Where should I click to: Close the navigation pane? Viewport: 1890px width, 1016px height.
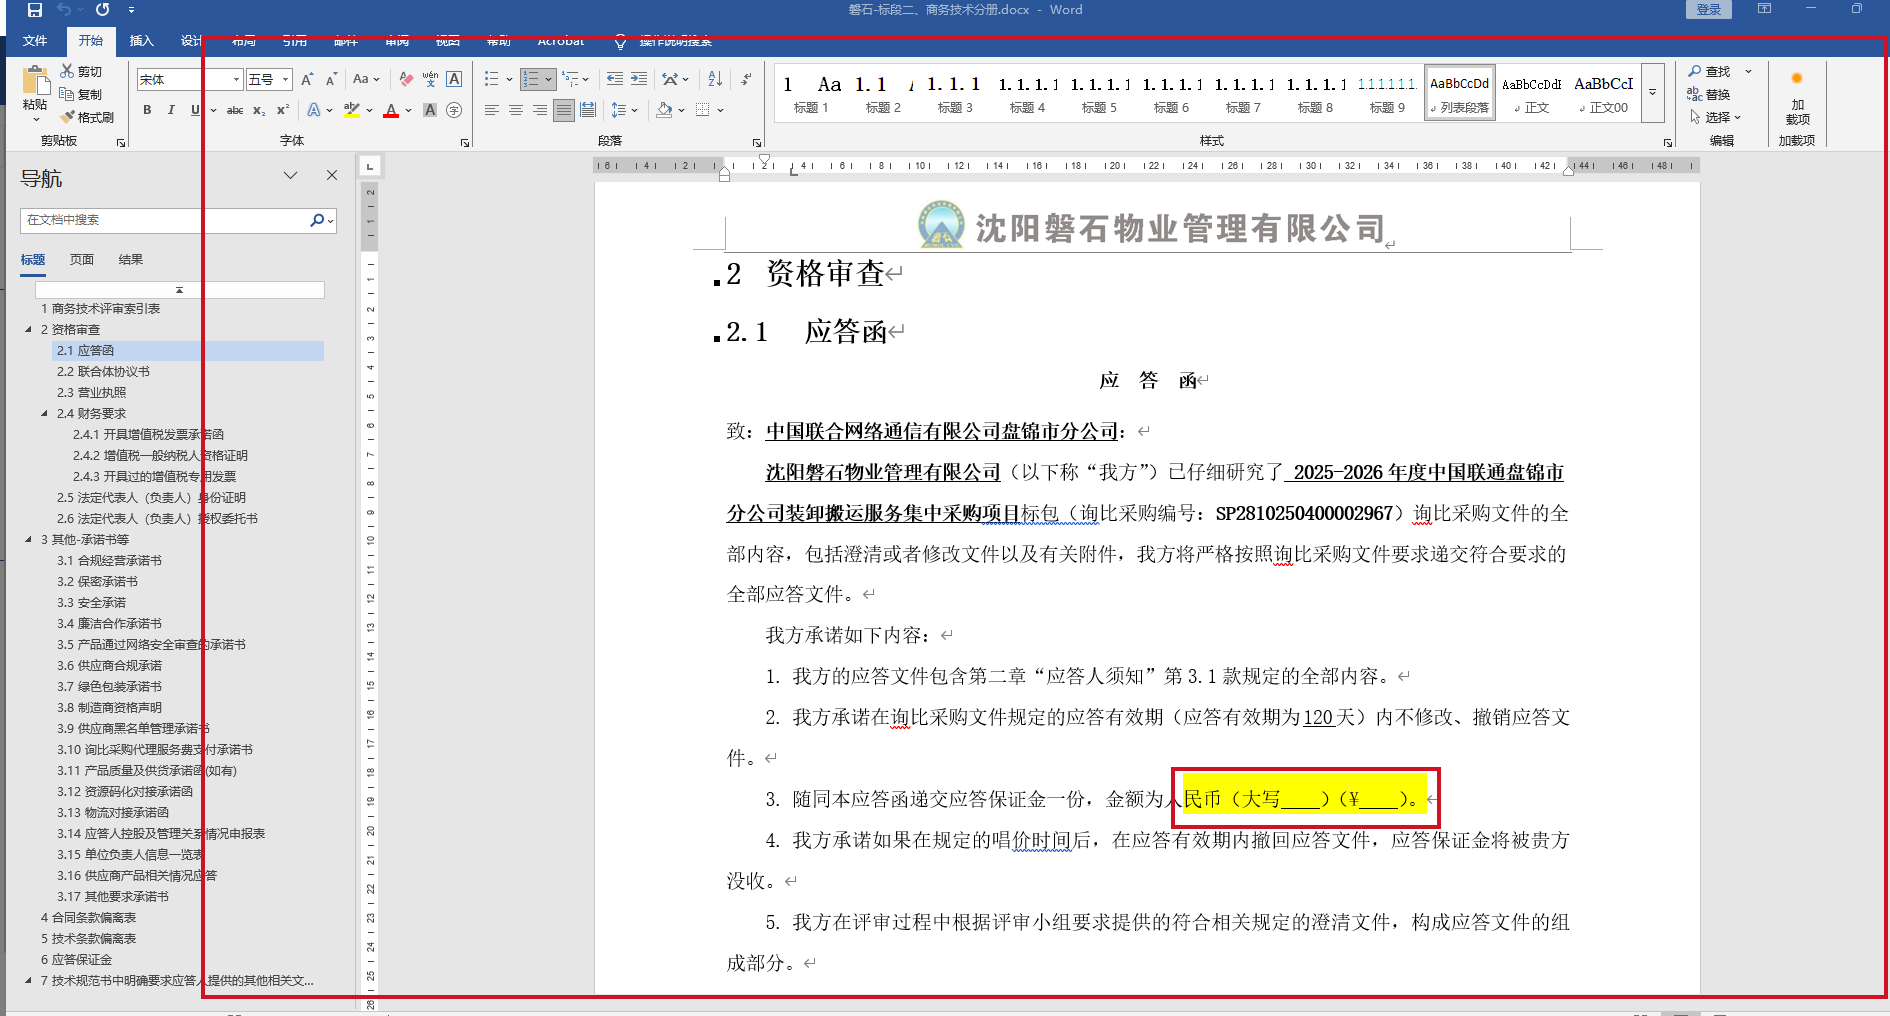[x=332, y=175]
